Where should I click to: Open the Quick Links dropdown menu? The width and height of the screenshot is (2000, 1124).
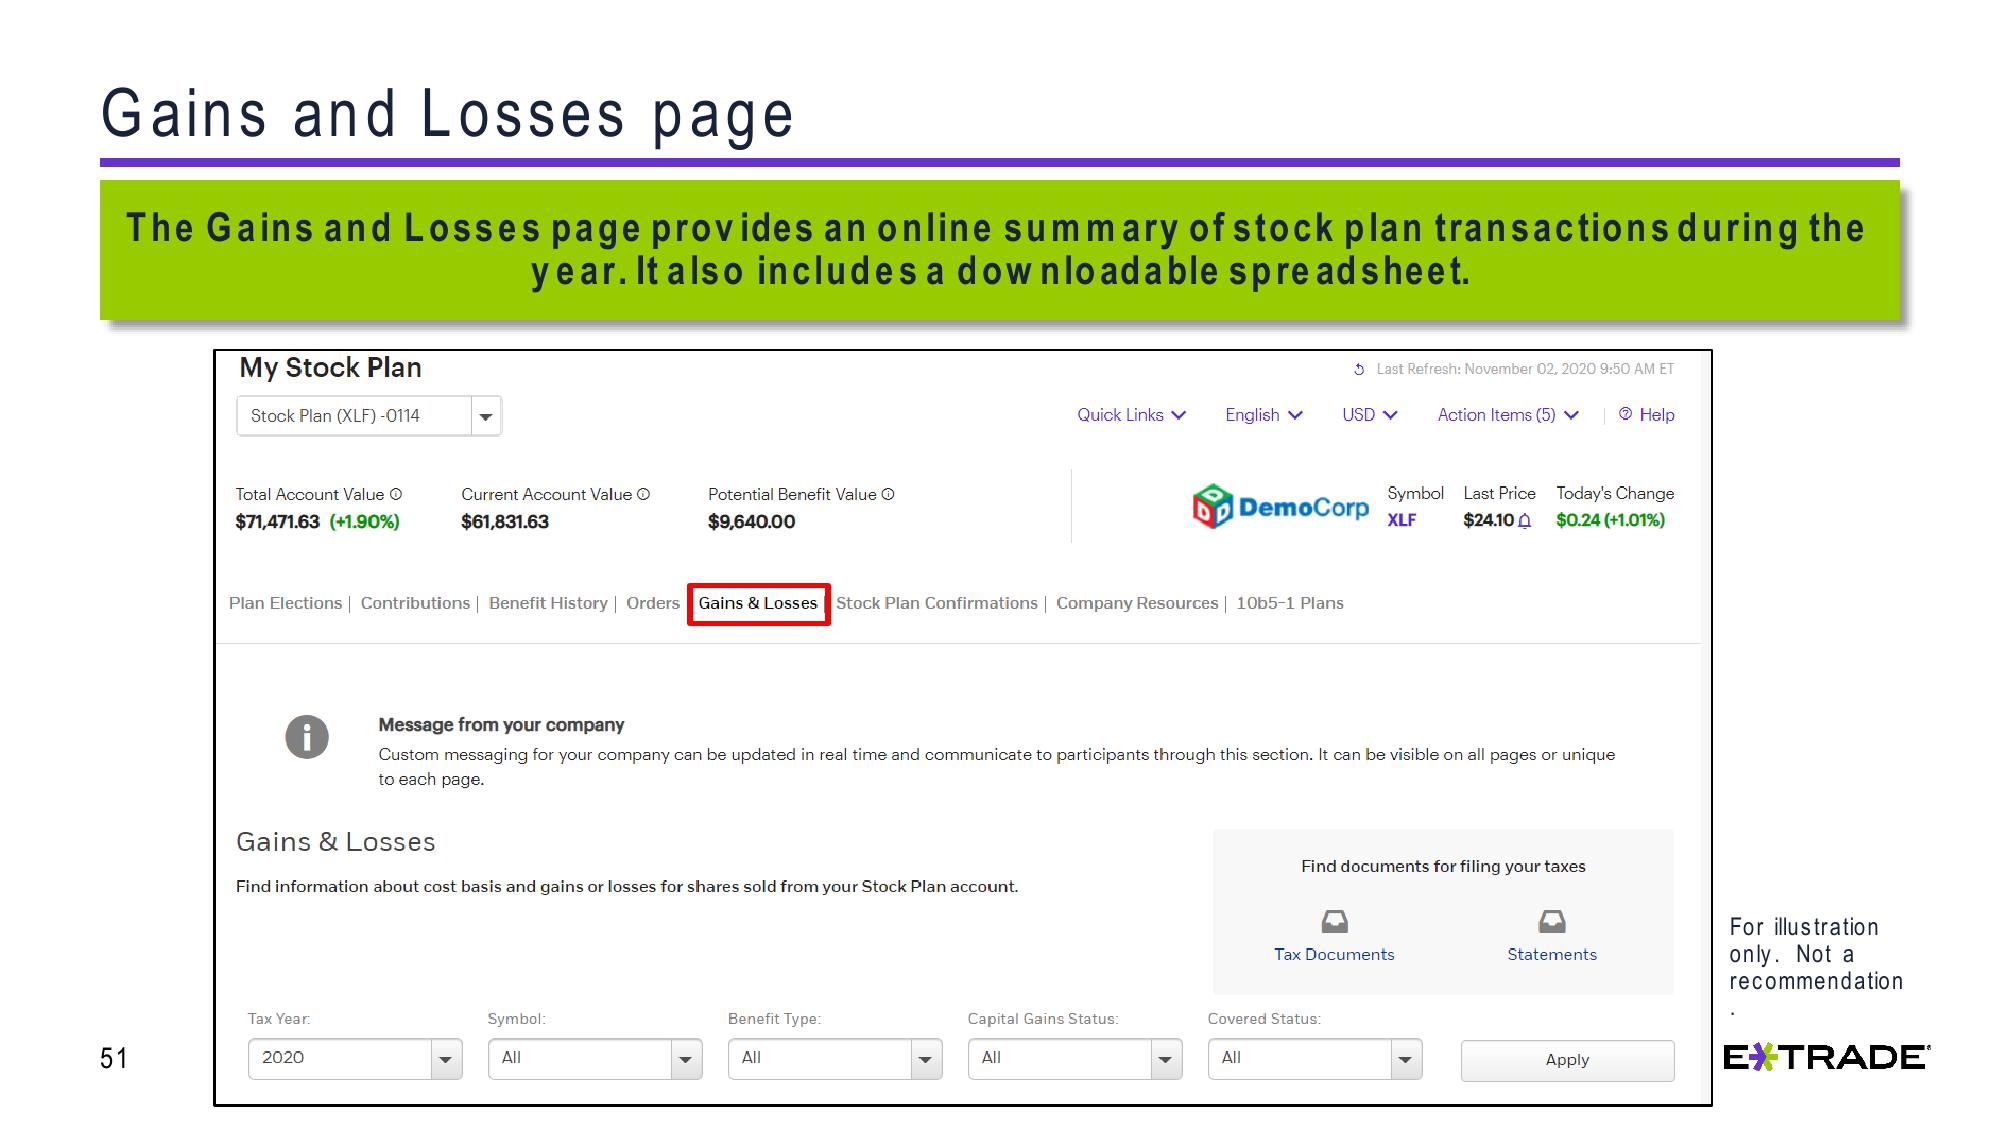1126,415
